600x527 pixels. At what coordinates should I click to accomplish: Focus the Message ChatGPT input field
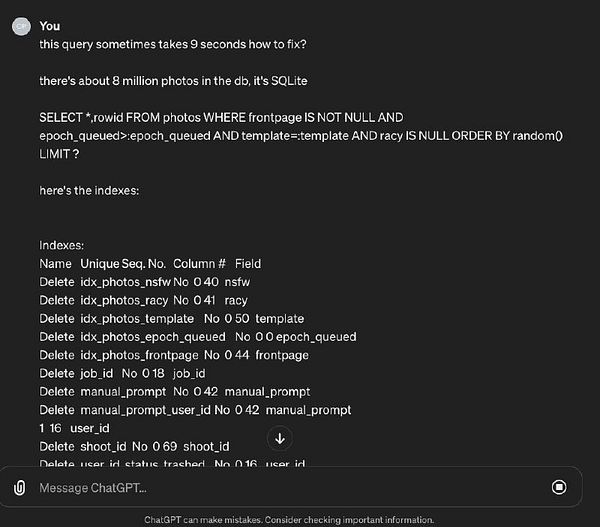pos(291,488)
